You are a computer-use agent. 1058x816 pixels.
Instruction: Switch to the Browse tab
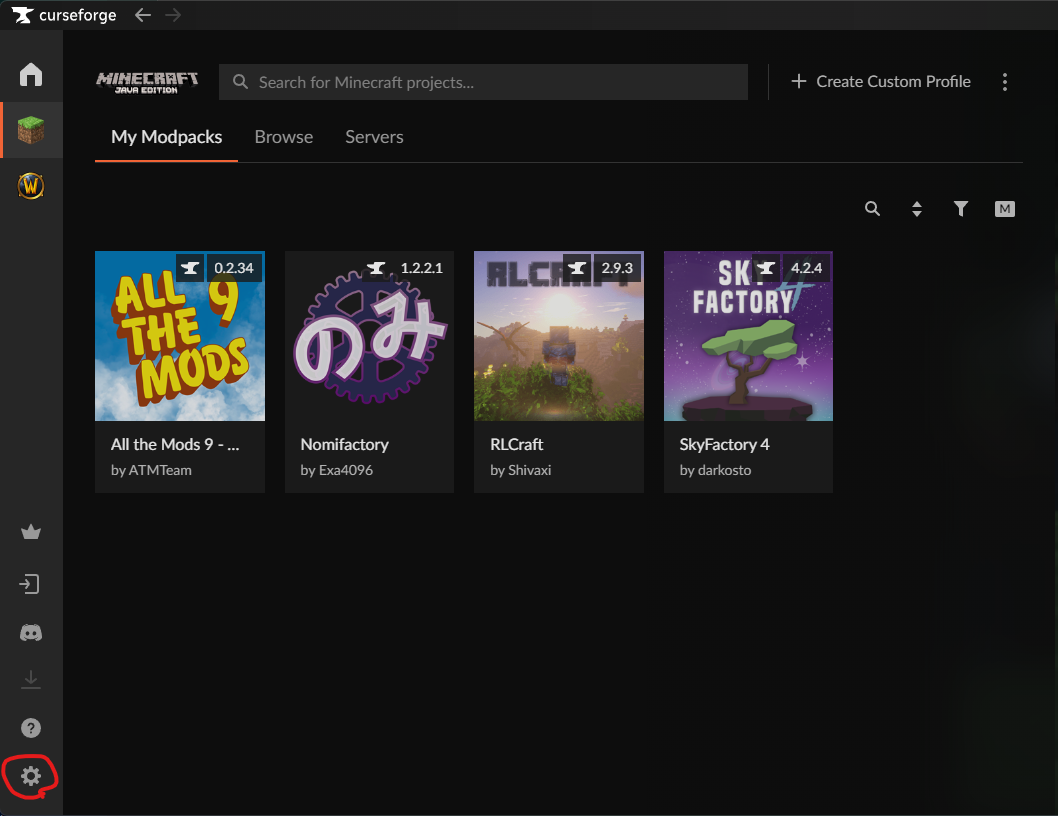[x=284, y=137]
